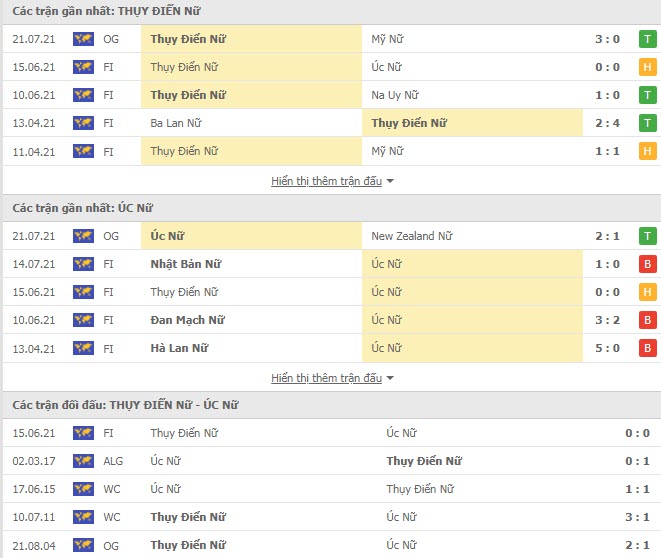Click the green T result badge for the 3:0 match
This screenshot has width=661, height=558.
coord(648,39)
